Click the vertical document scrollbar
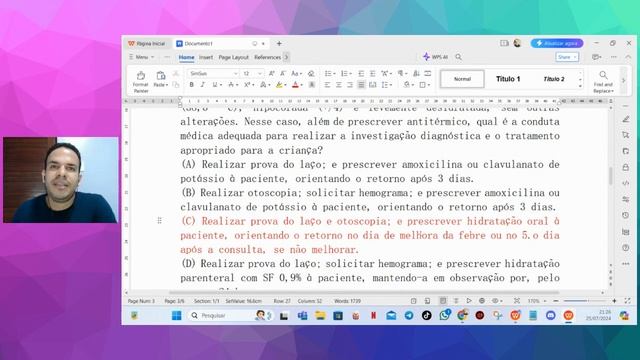Screen dimensions: 640x360 (x=611, y=176)
